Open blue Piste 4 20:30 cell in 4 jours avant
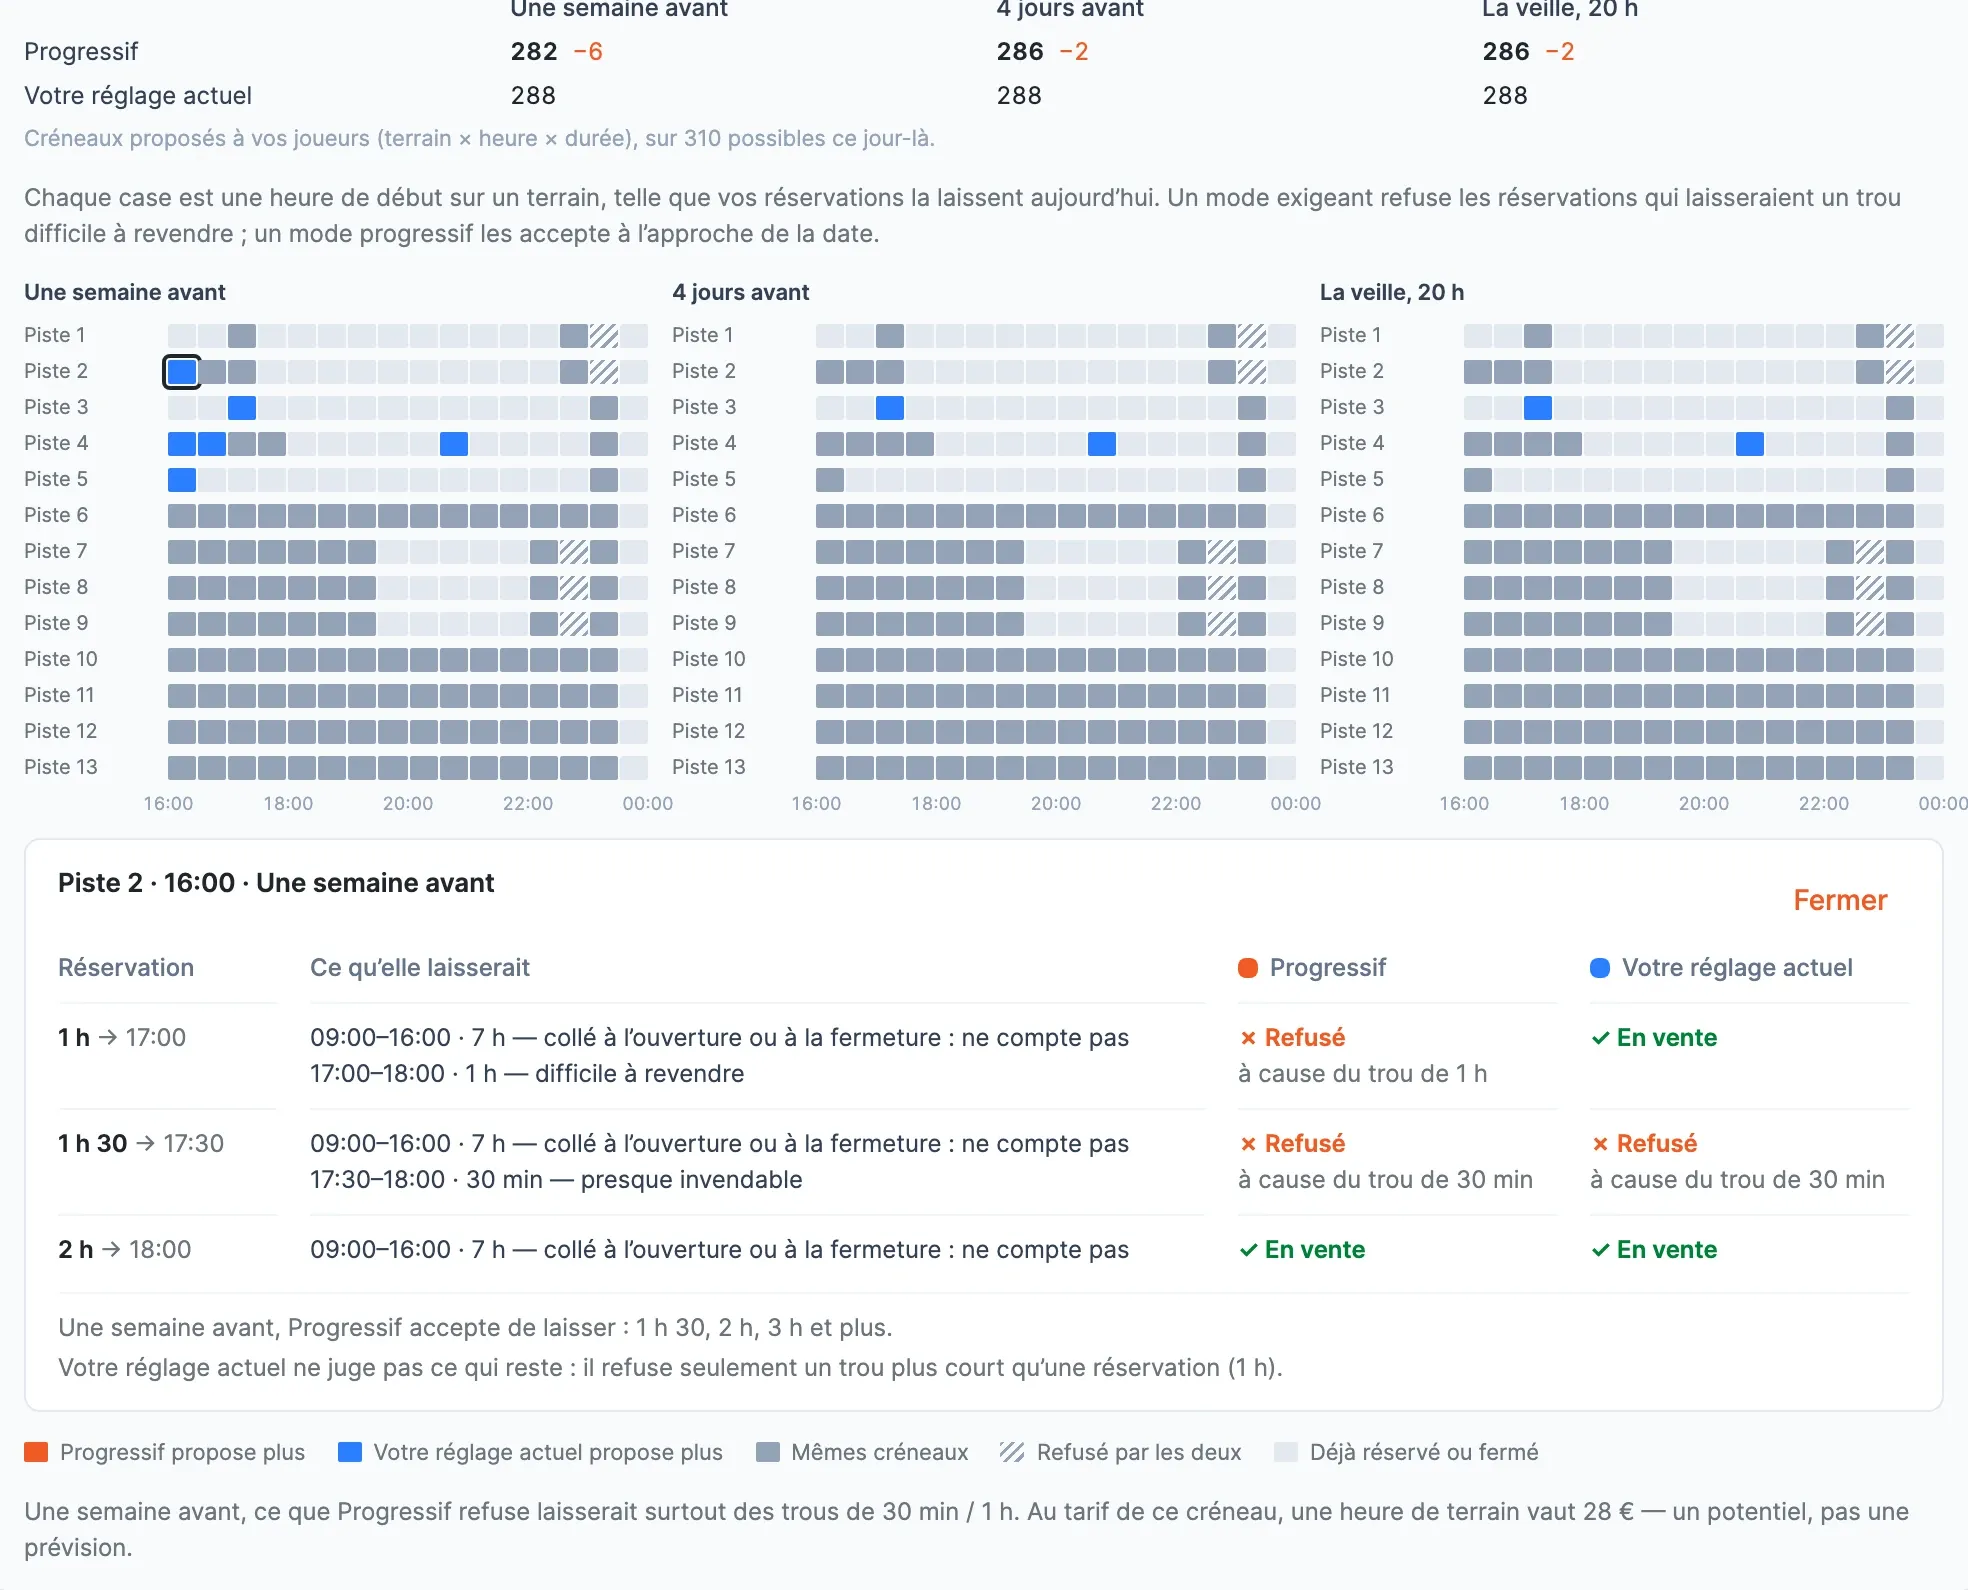The width and height of the screenshot is (1968, 1590). pyautogui.click(x=1102, y=444)
